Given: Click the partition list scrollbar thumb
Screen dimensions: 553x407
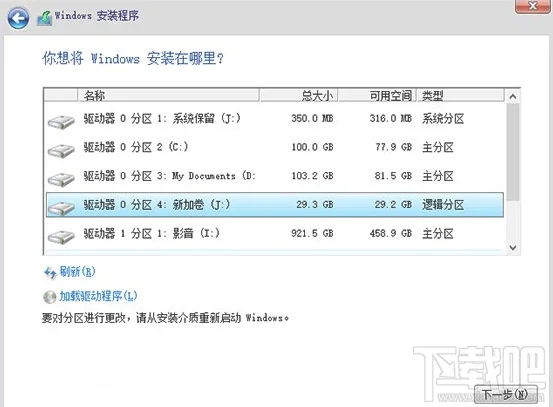Looking at the screenshot, I should (513, 152).
